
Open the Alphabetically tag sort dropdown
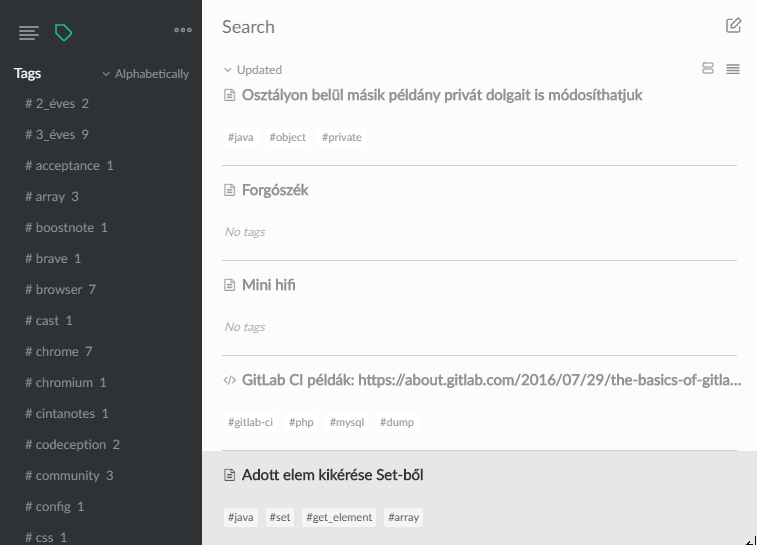click(x=145, y=74)
